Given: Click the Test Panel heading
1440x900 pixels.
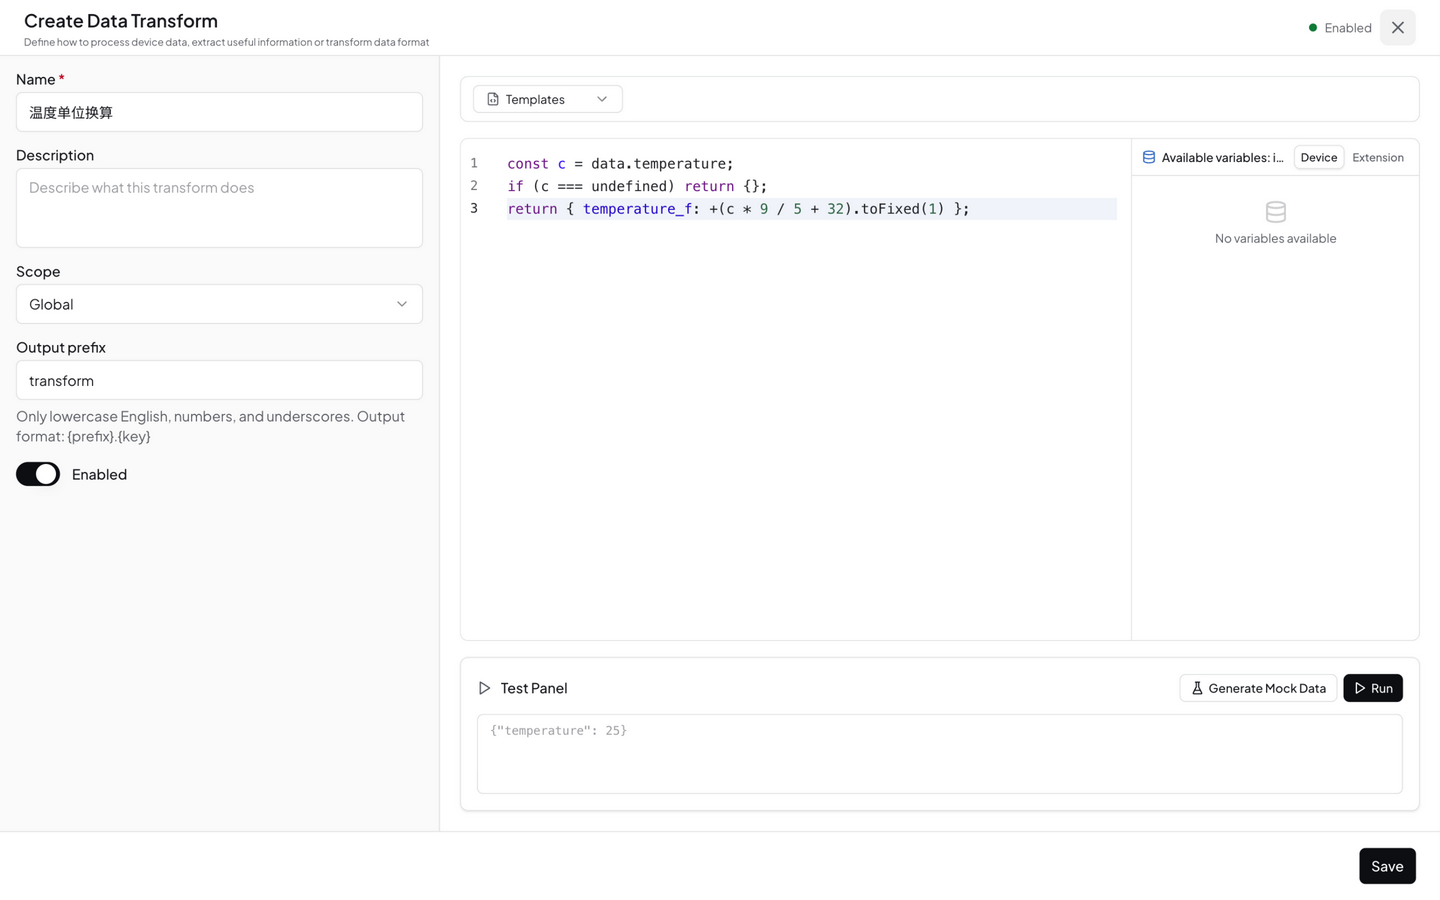Looking at the screenshot, I should pos(534,688).
